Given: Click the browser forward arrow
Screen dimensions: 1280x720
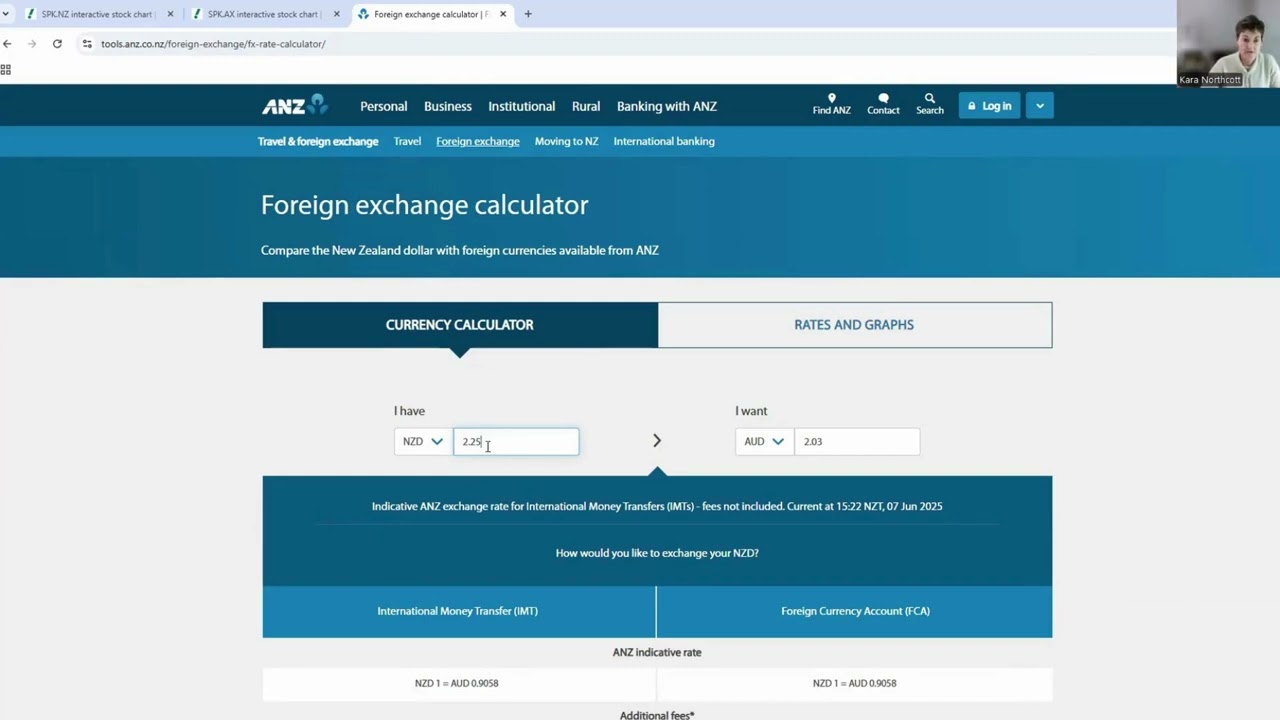Looking at the screenshot, I should (32, 44).
